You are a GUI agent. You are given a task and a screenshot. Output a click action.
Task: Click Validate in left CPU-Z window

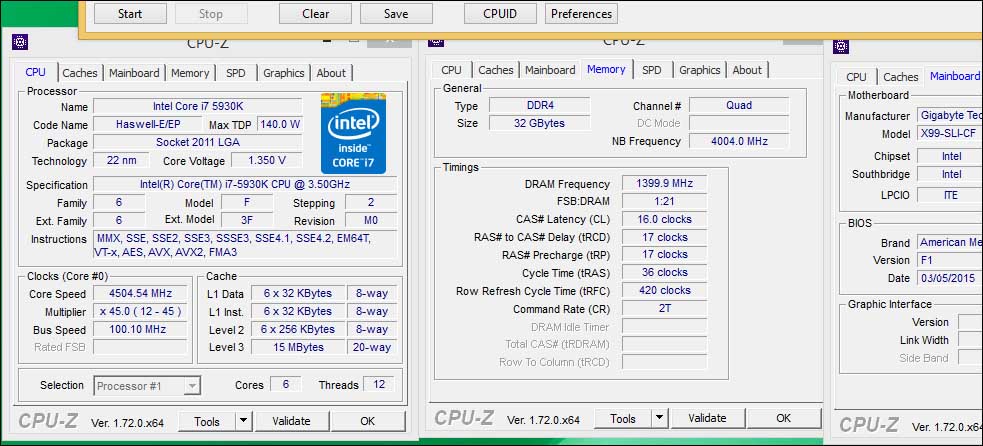[x=292, y=421]
